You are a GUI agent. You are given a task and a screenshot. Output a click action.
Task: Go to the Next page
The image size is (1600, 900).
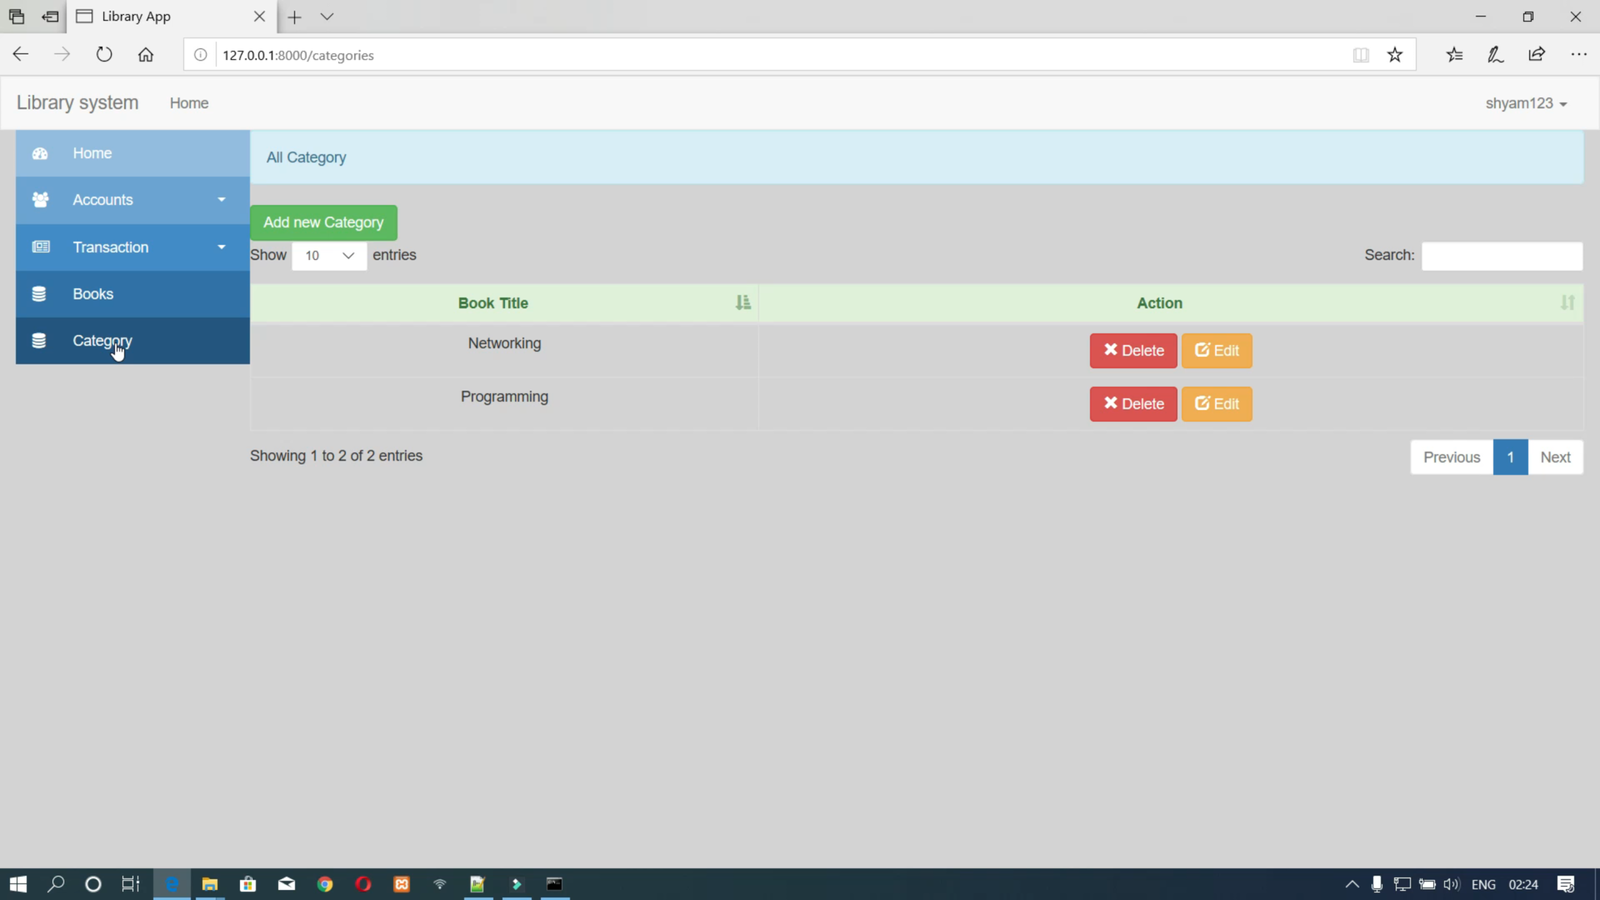pyautogui.click(x=1555, y=457)
